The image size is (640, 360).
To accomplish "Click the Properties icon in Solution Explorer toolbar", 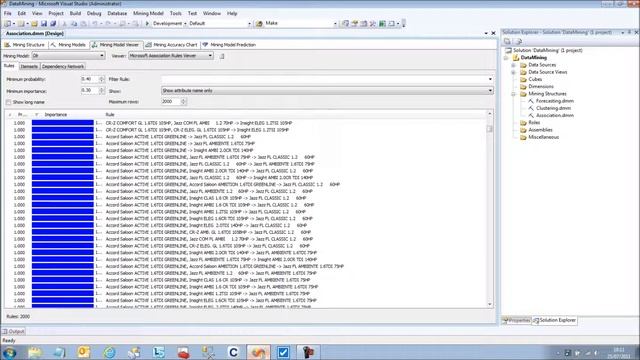I will (x=507, y=41).
